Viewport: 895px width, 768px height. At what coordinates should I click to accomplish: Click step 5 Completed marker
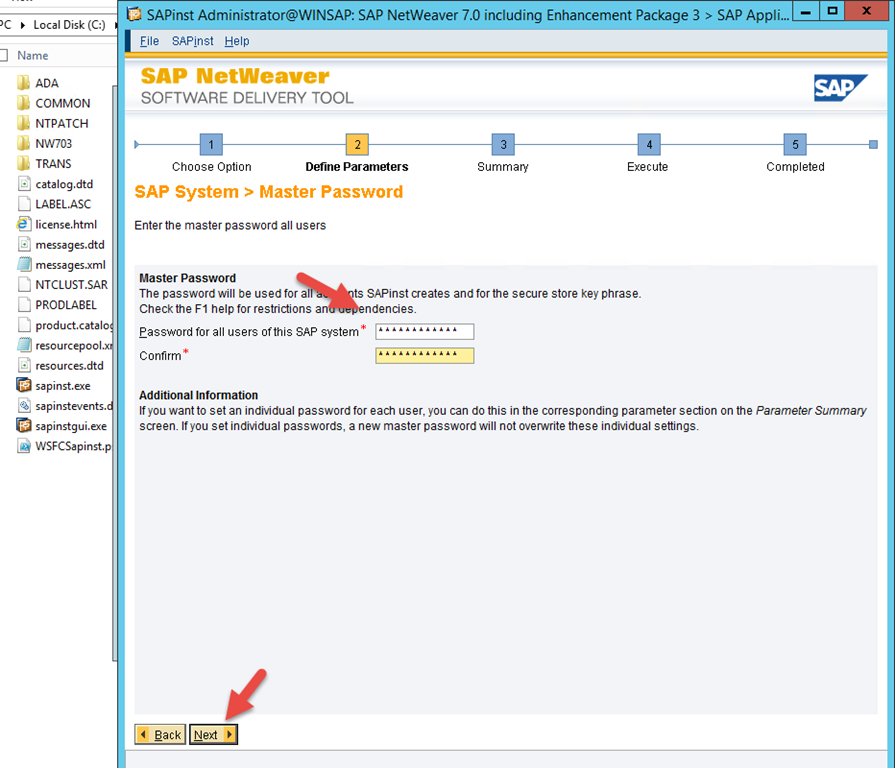(795, 144)
